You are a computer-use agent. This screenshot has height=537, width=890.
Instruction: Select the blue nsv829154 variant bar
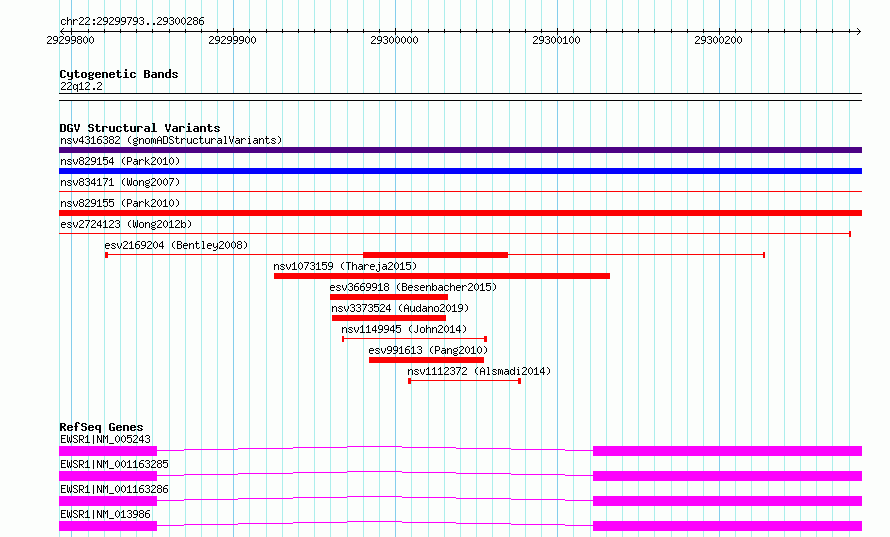pyautogui.click(x=460, y=171)
